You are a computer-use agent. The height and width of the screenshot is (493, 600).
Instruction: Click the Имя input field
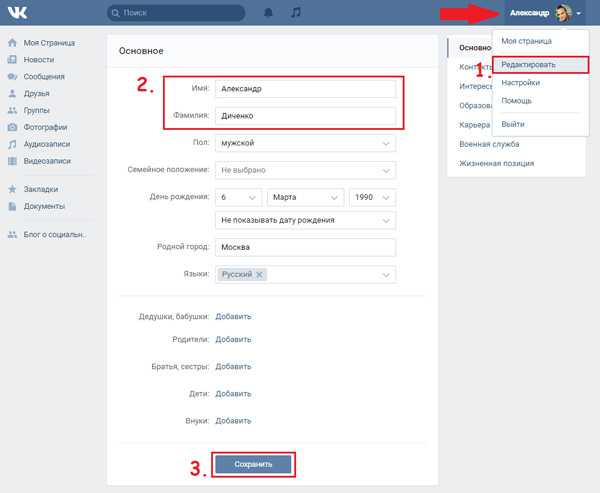pyautogui.click(x=305, y=89)
